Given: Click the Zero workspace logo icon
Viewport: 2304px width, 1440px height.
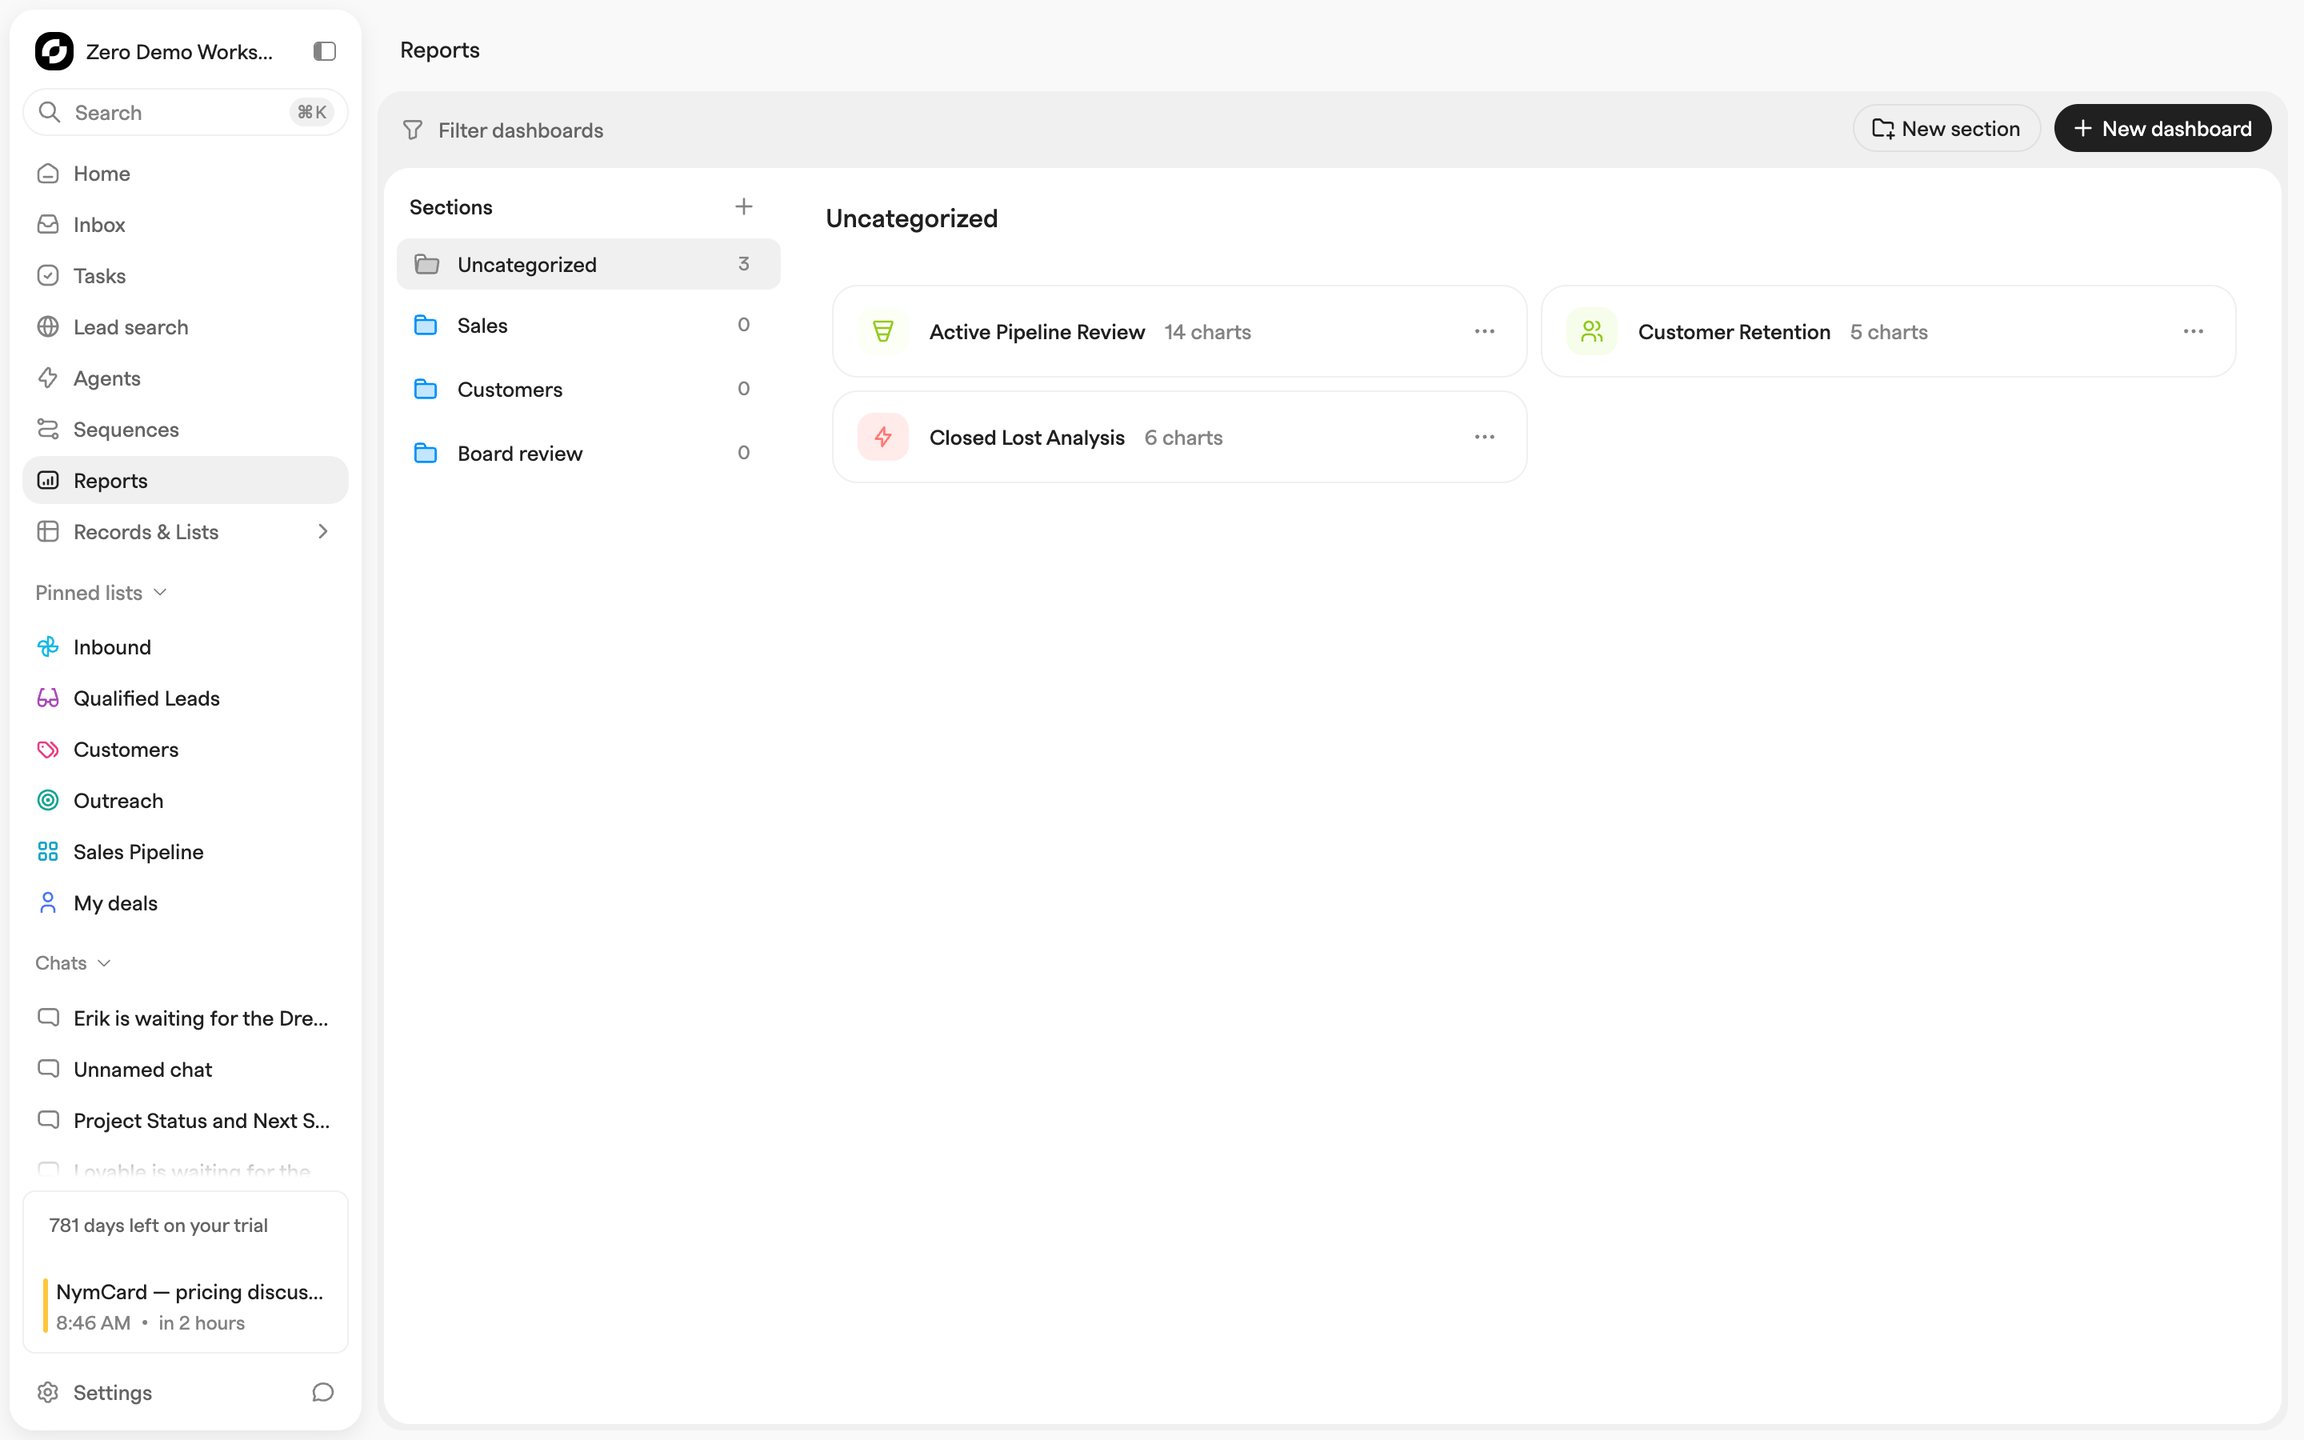Looking at the screenshot, I should (54, 51).
